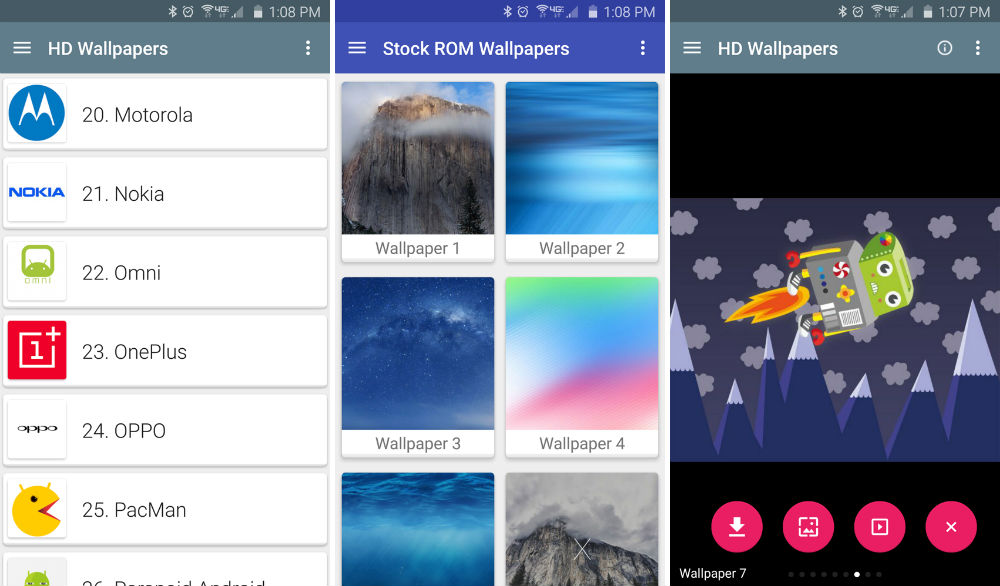Screen dimensions: 1000x586
Task: Open overflow menu in Stock ROM Wallpapers bar
Action: pos(643,48)
